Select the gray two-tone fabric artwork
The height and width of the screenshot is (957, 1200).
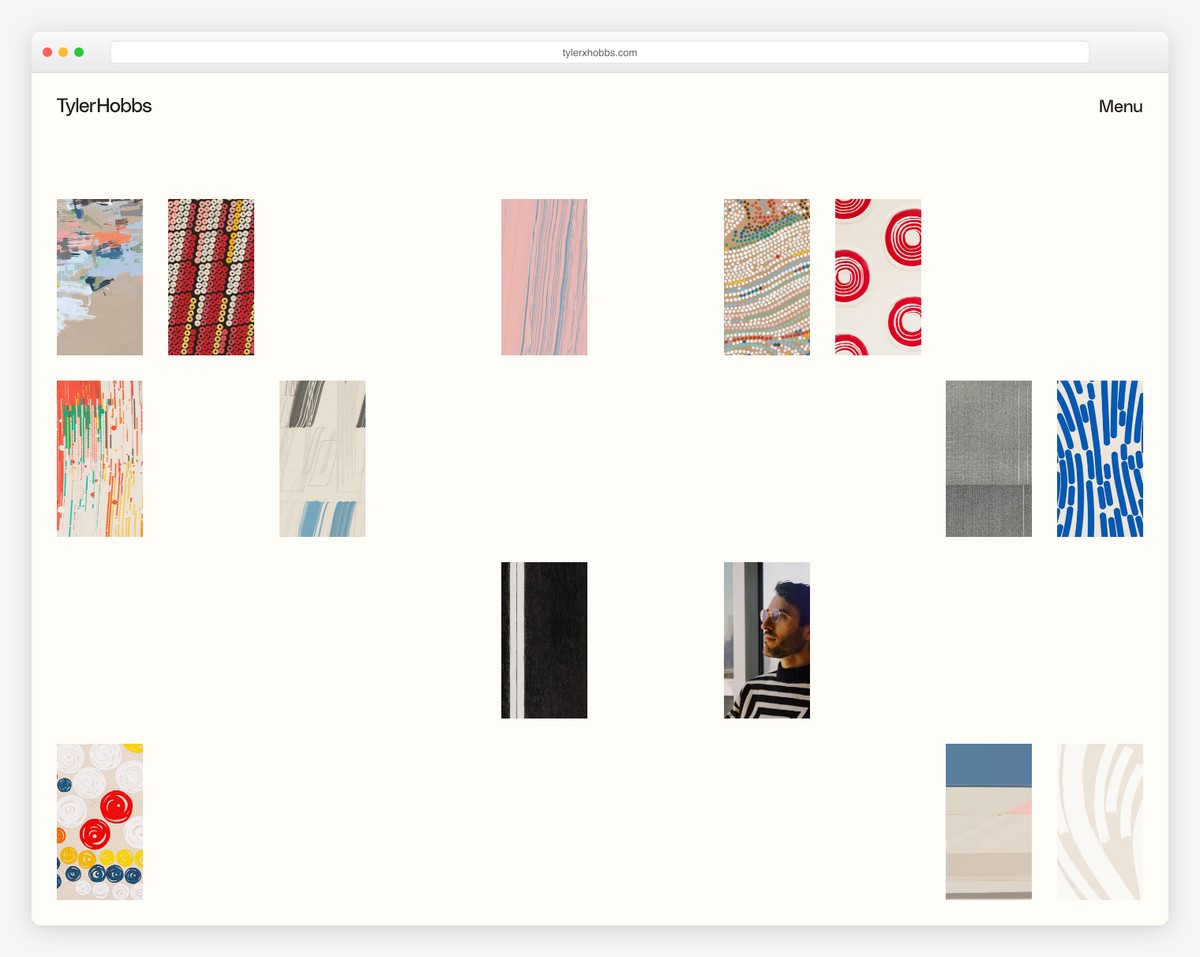pyautogui.click(x=988, y=459)
